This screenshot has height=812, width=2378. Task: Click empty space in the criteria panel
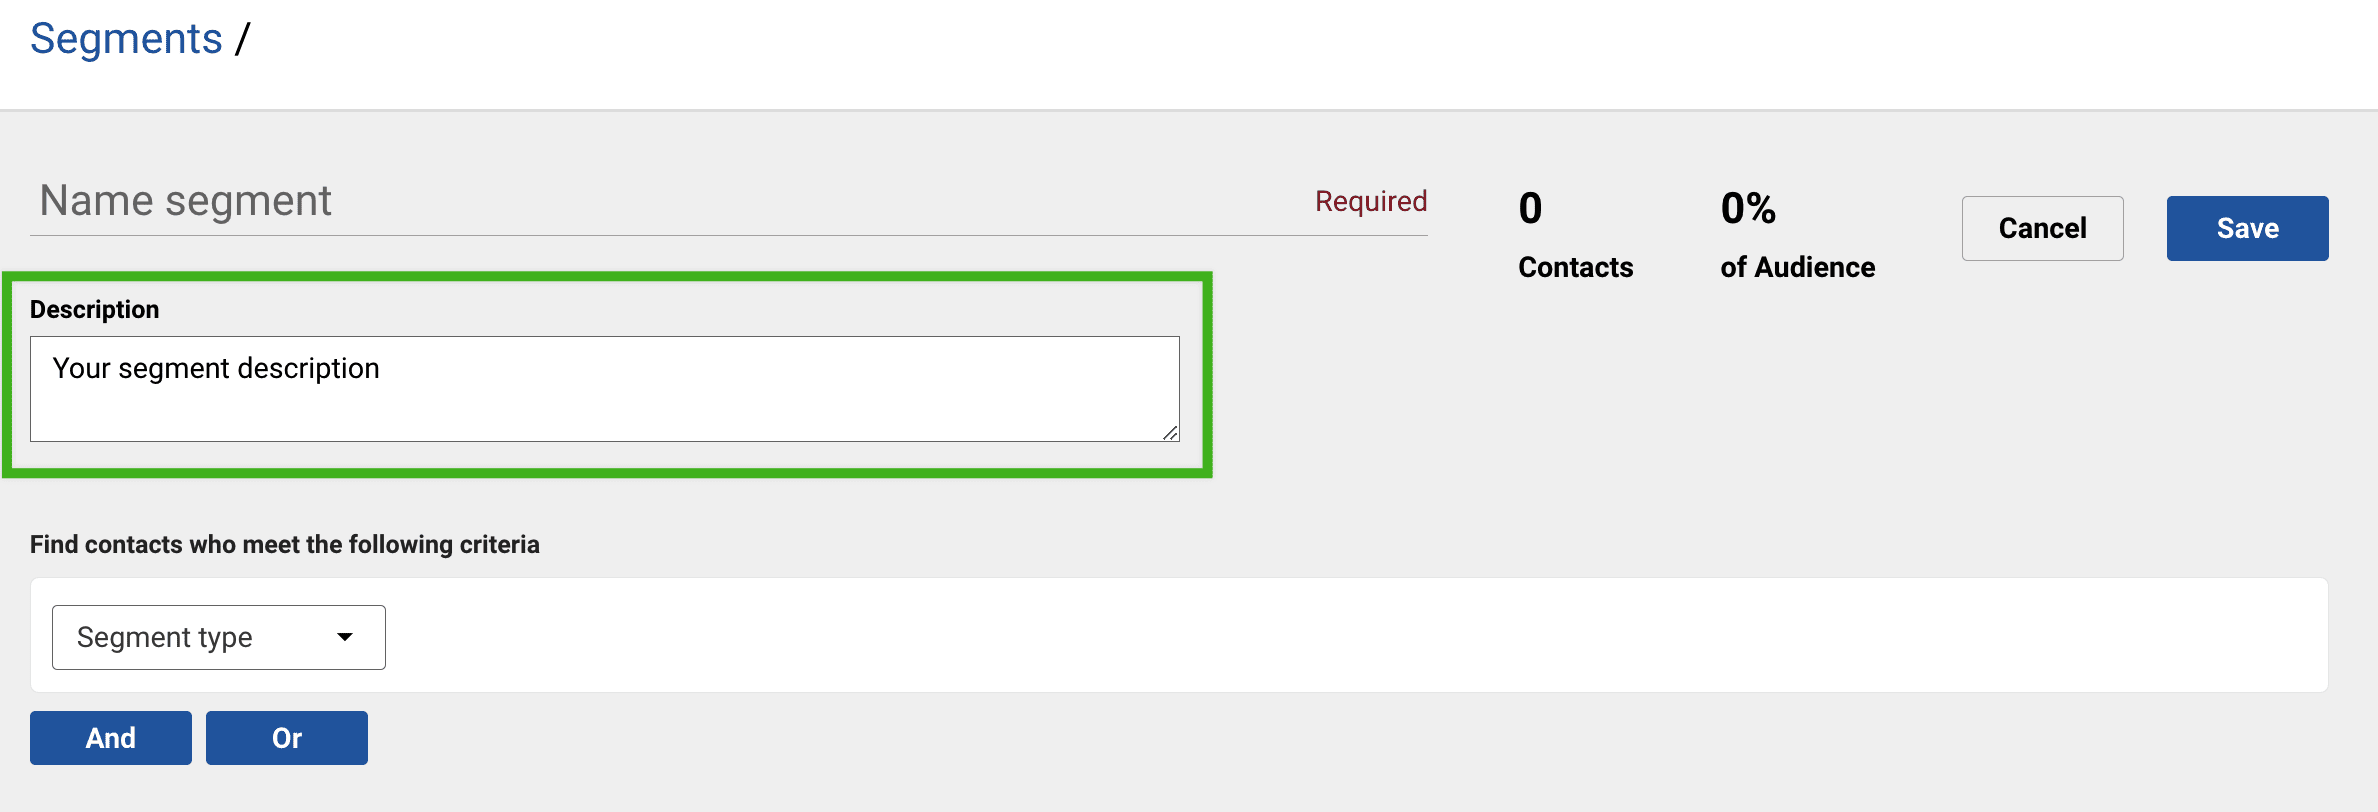1300,635
